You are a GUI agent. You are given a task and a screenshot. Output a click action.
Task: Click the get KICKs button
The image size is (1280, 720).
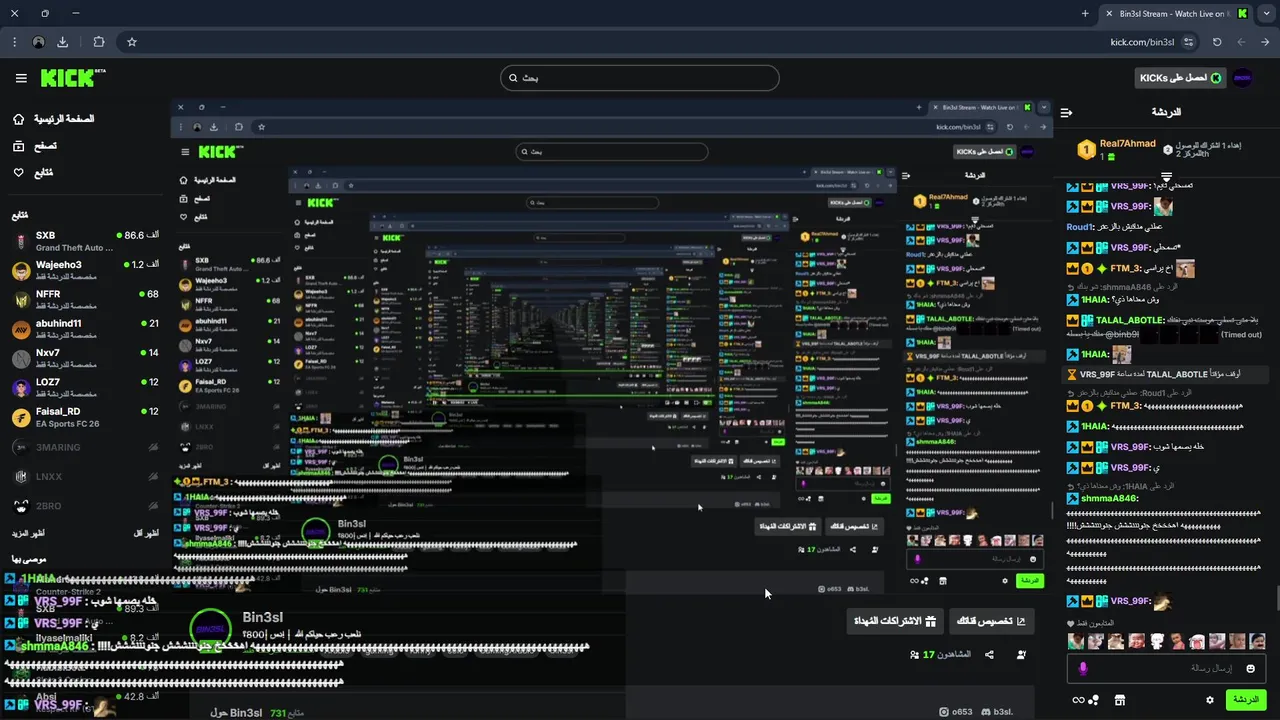click(1180, 78)
